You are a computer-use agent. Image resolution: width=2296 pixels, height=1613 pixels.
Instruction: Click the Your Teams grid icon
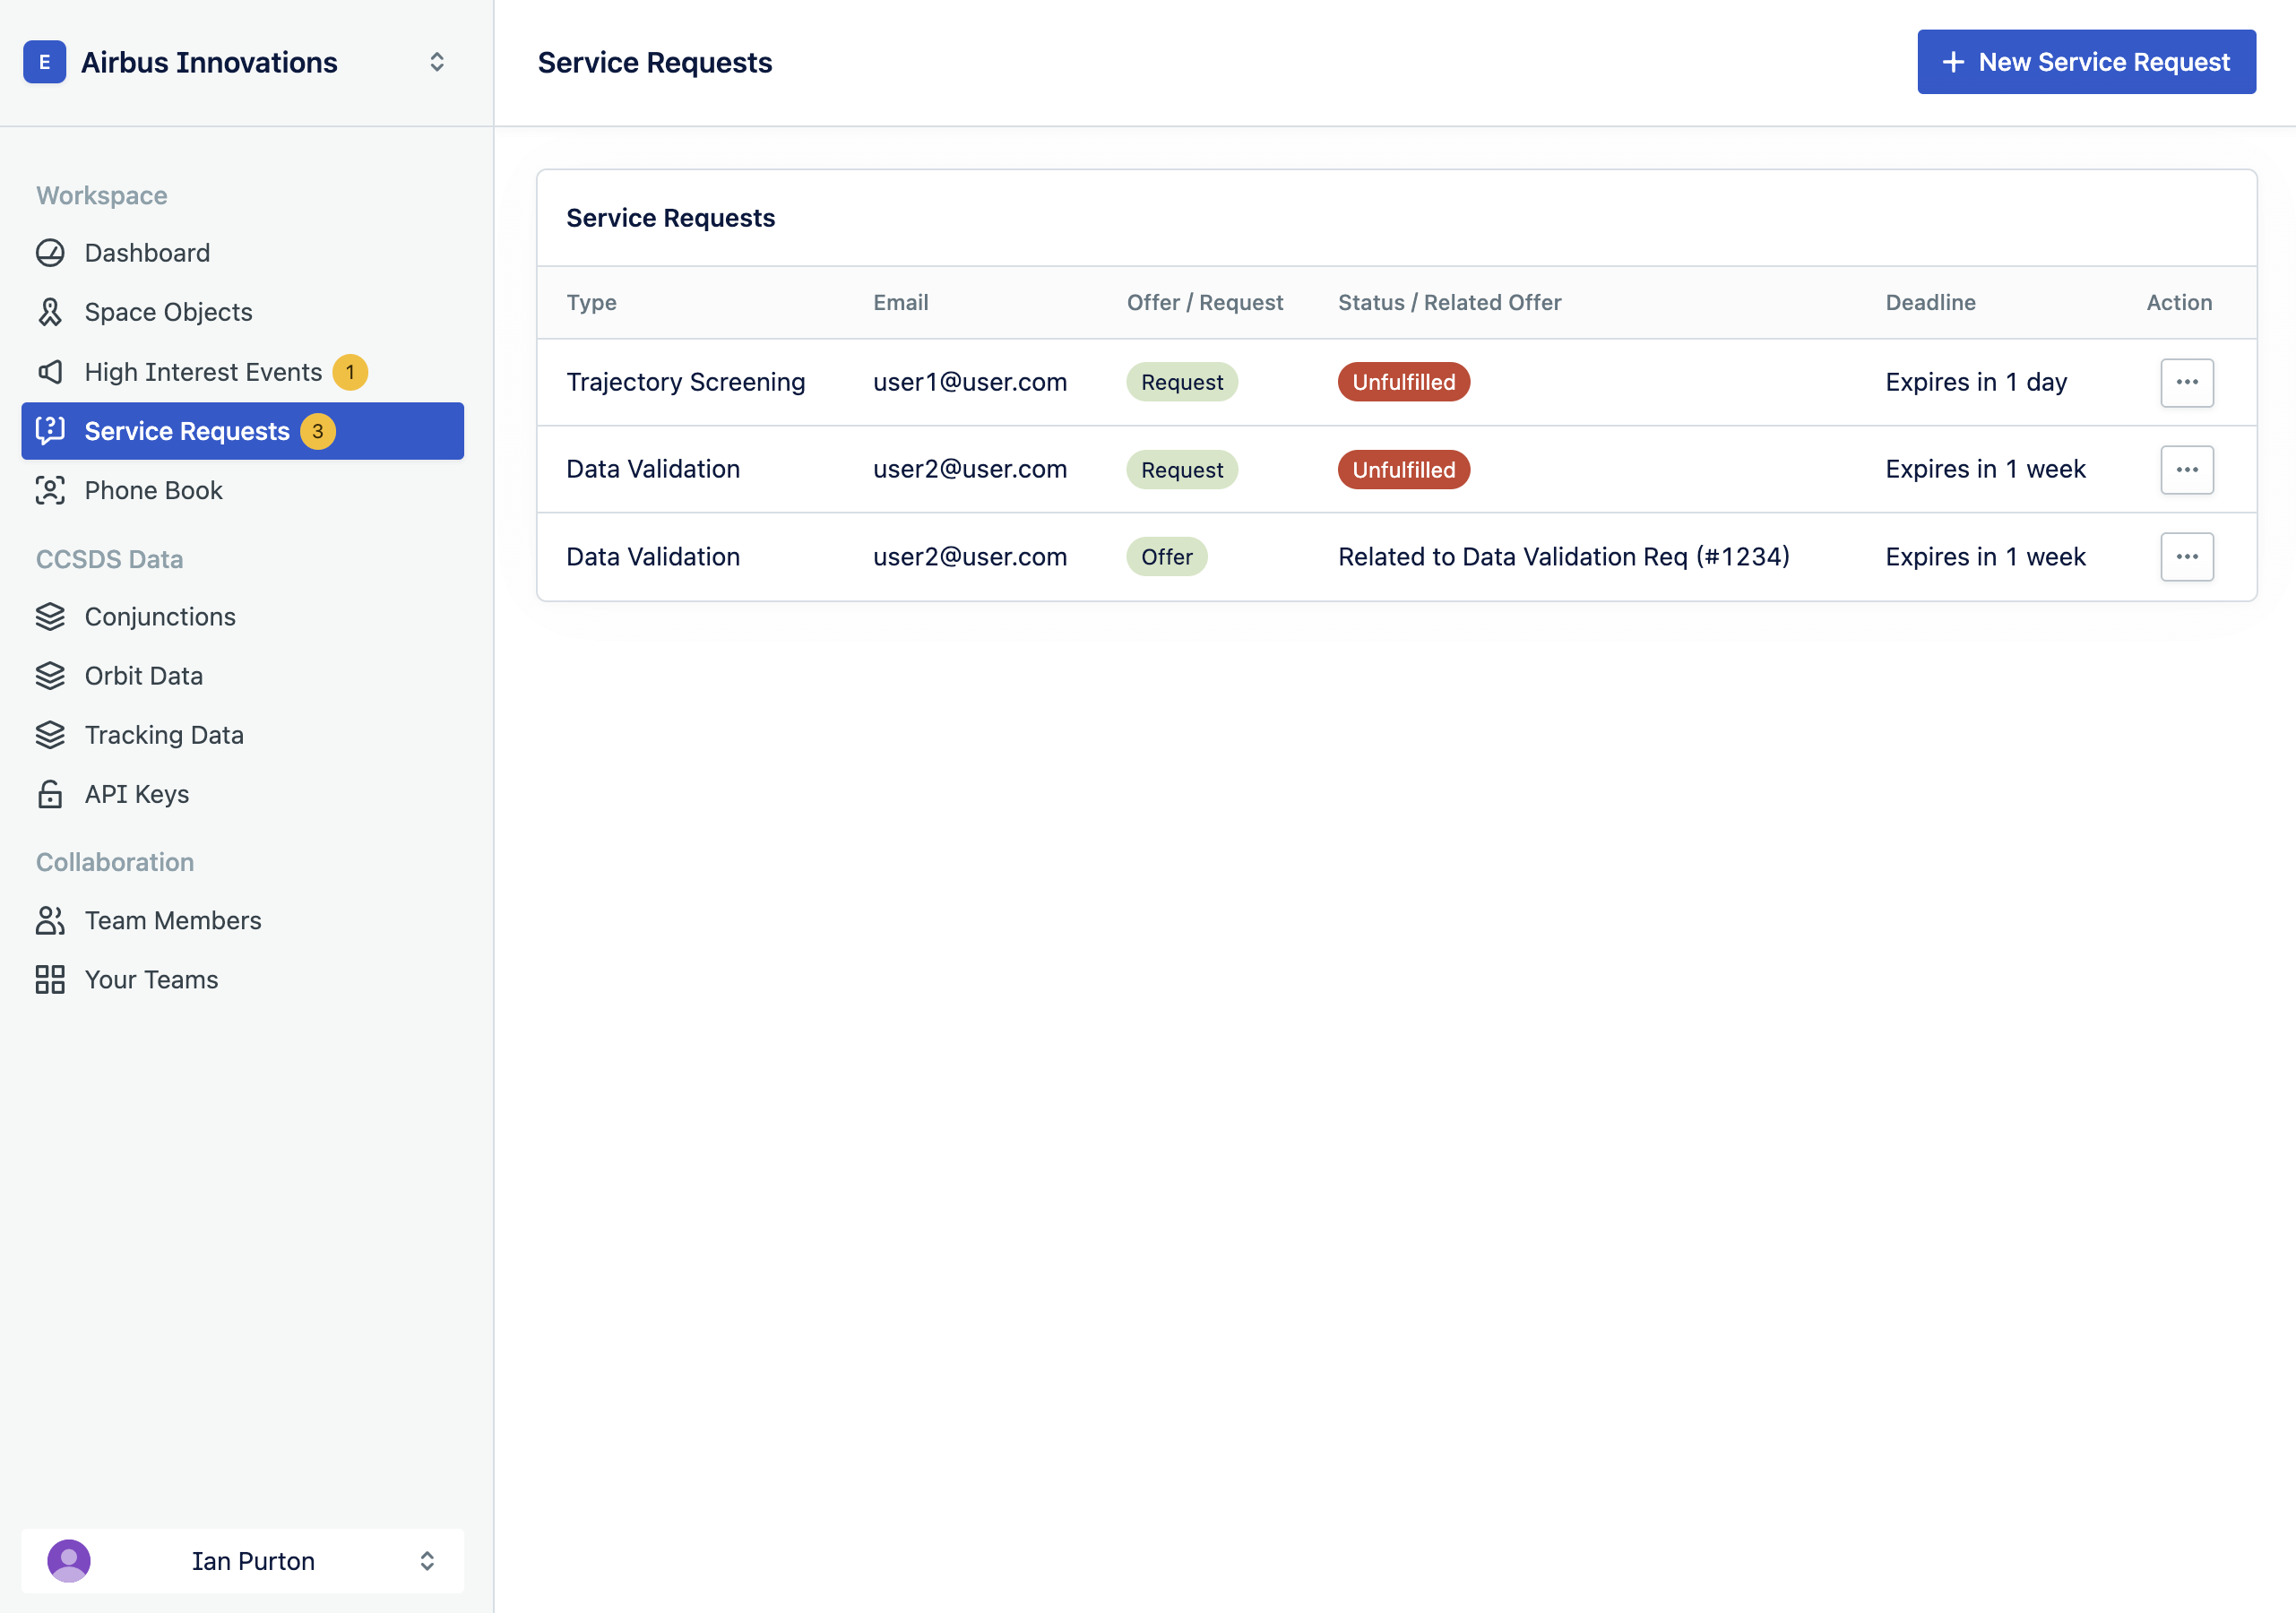50,979
